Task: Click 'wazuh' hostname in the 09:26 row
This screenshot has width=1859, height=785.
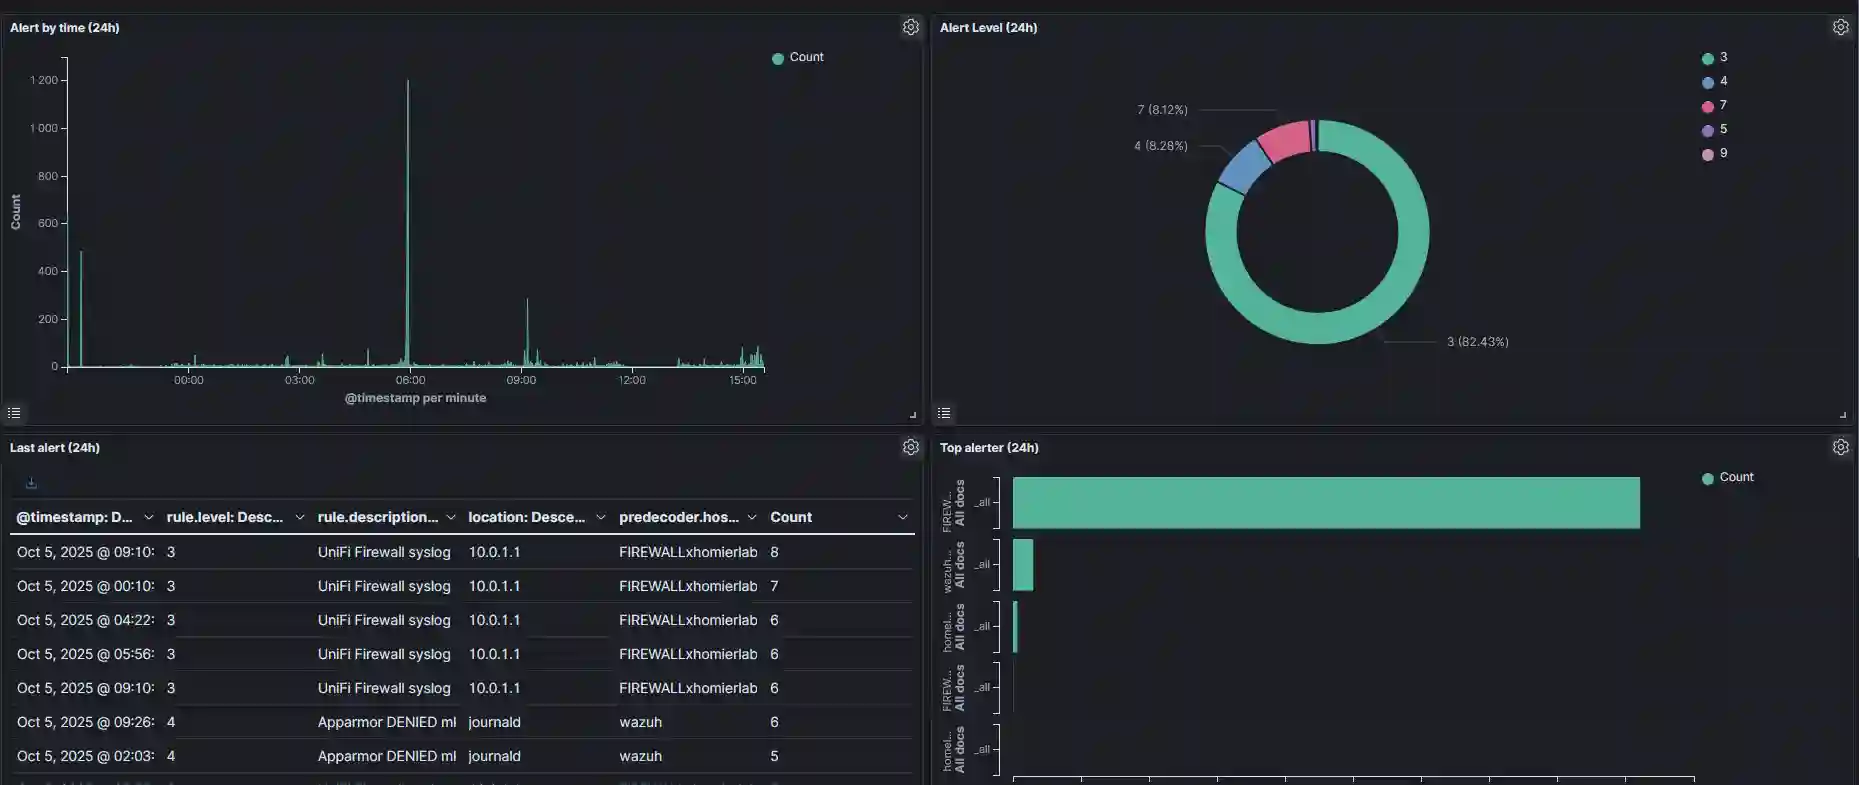Action: pyautogui.click(x=640, y=722)
